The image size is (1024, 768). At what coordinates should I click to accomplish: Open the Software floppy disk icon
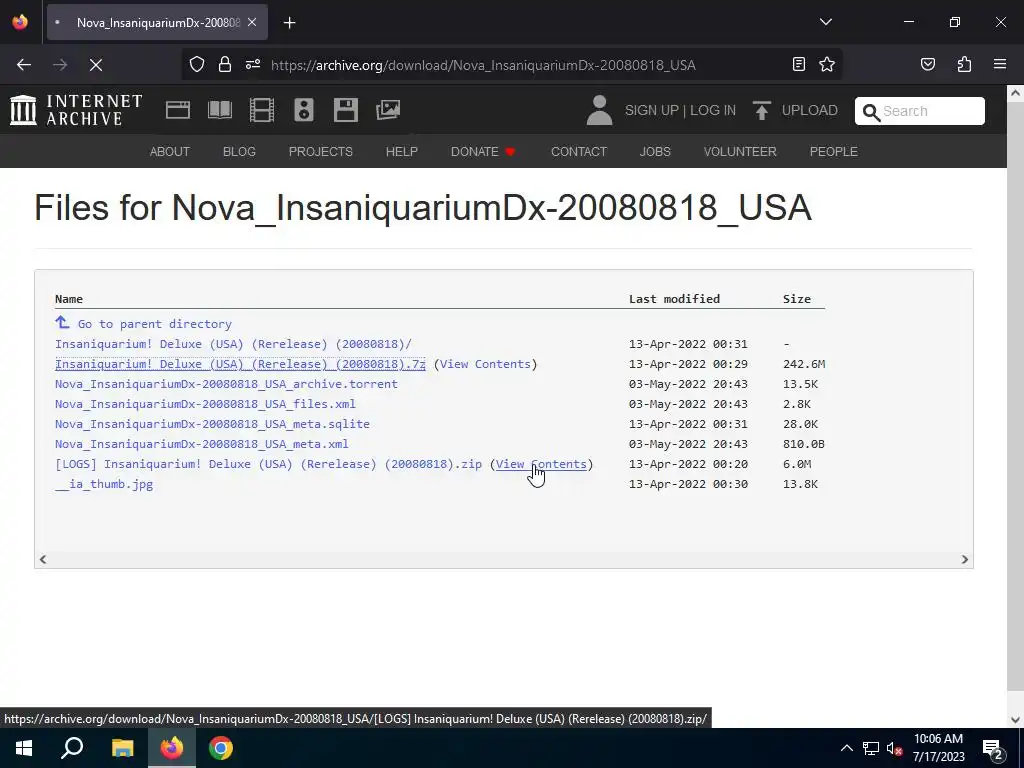point(345,110)
